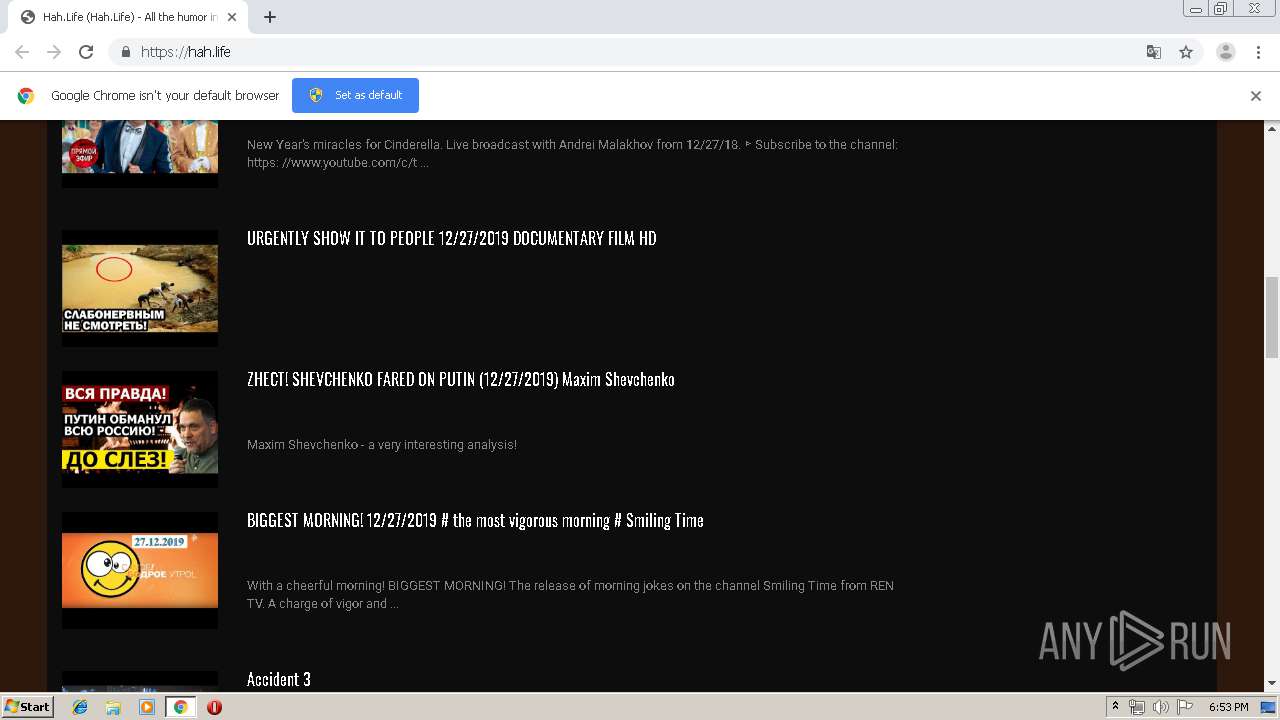The image size is (1280, 720).
Task: Bookmark this page with the star
Action: [1186, 52]
